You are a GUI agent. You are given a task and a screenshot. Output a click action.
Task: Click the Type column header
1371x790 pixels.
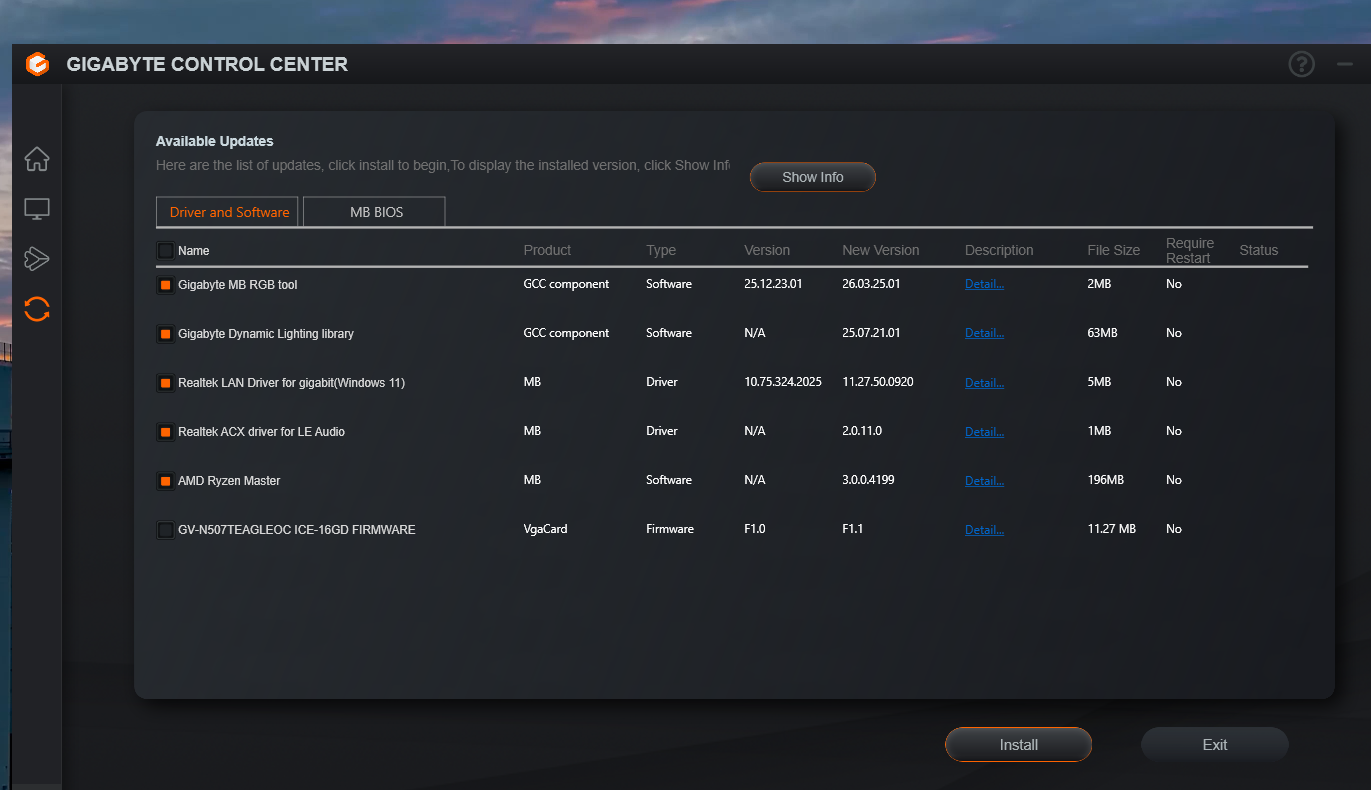point(661,250)
